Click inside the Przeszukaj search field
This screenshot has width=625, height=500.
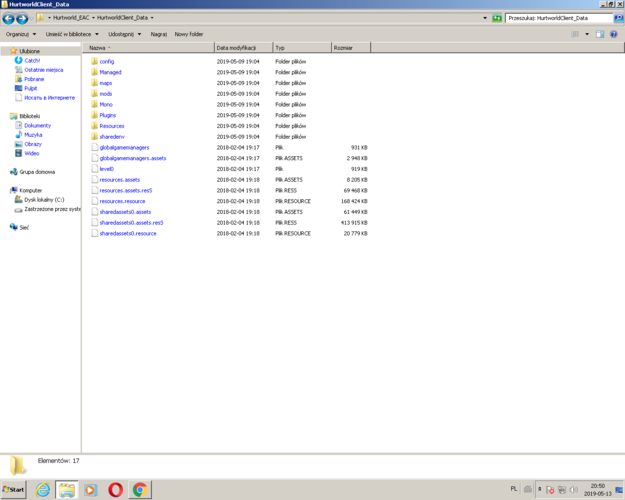[559, 18]
